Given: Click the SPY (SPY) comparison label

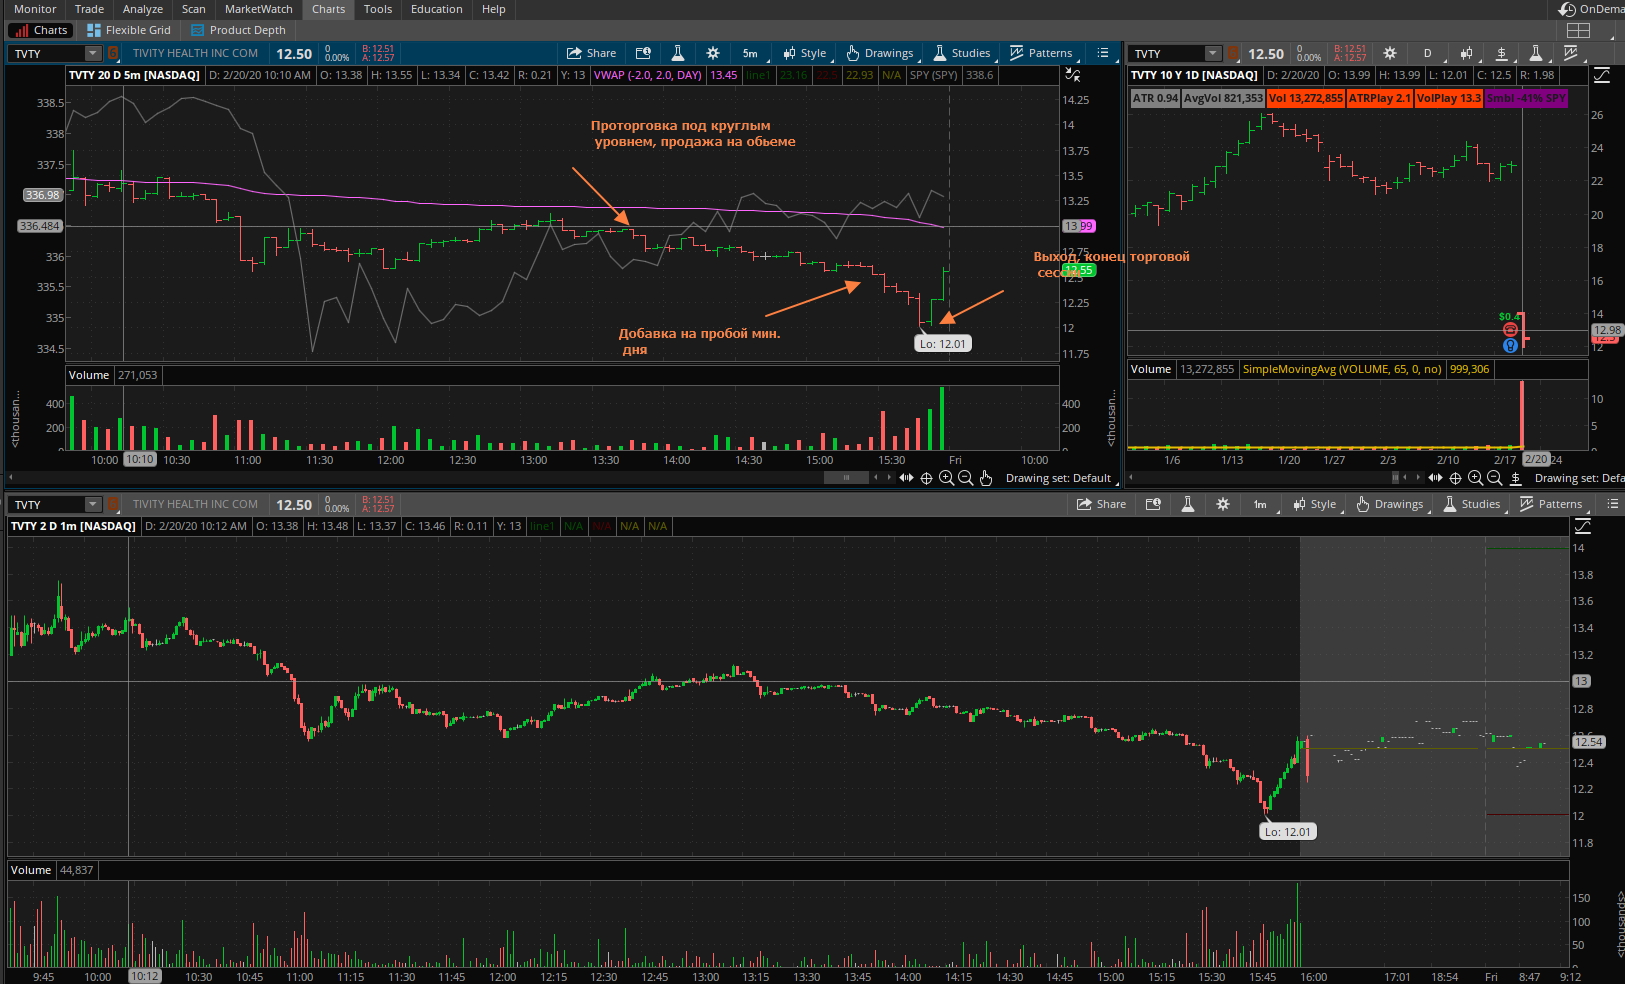Looking at the screenshot, I should [x=934, y=75].
